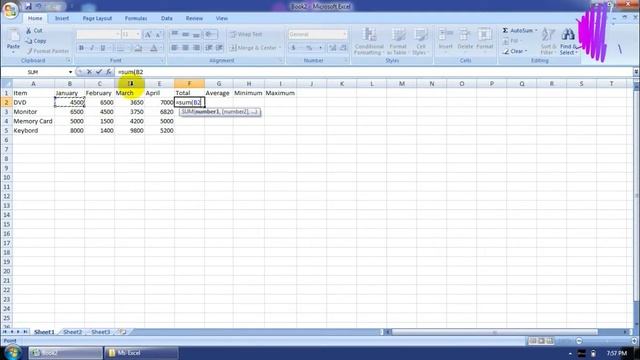Increase cell indent
Viewport: 640px width, 360px height.
click(x=220, y=48)
